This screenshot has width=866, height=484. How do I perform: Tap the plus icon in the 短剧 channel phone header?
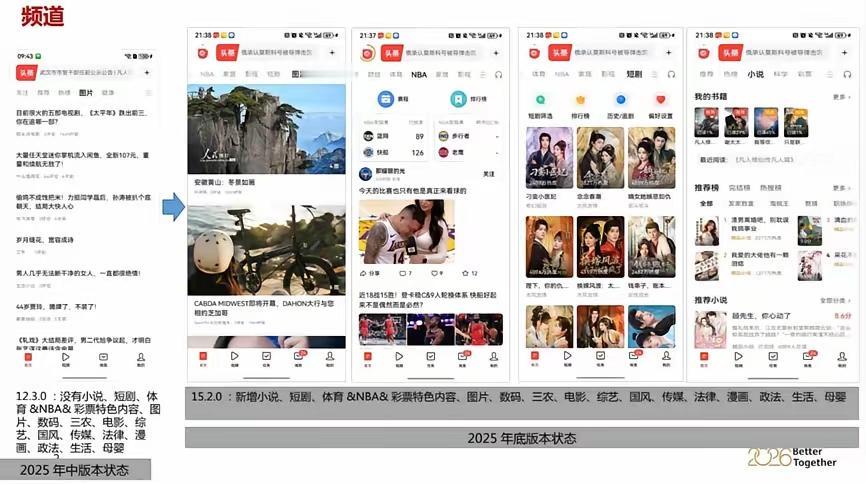[x=668, y=52]
